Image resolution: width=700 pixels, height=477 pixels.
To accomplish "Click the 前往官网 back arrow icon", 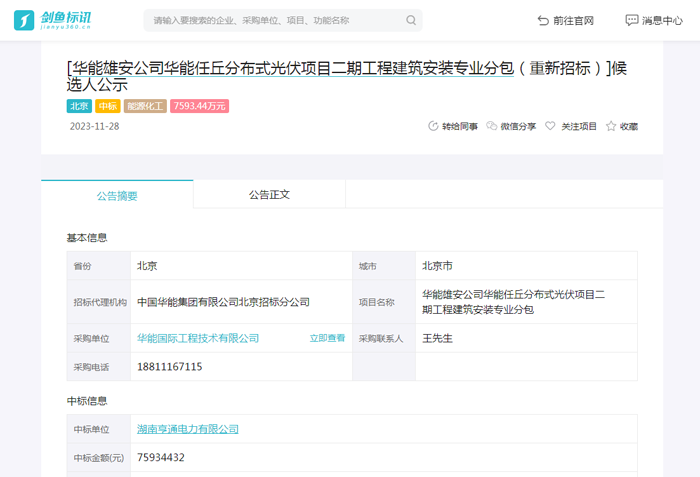I will coord(543,21).
